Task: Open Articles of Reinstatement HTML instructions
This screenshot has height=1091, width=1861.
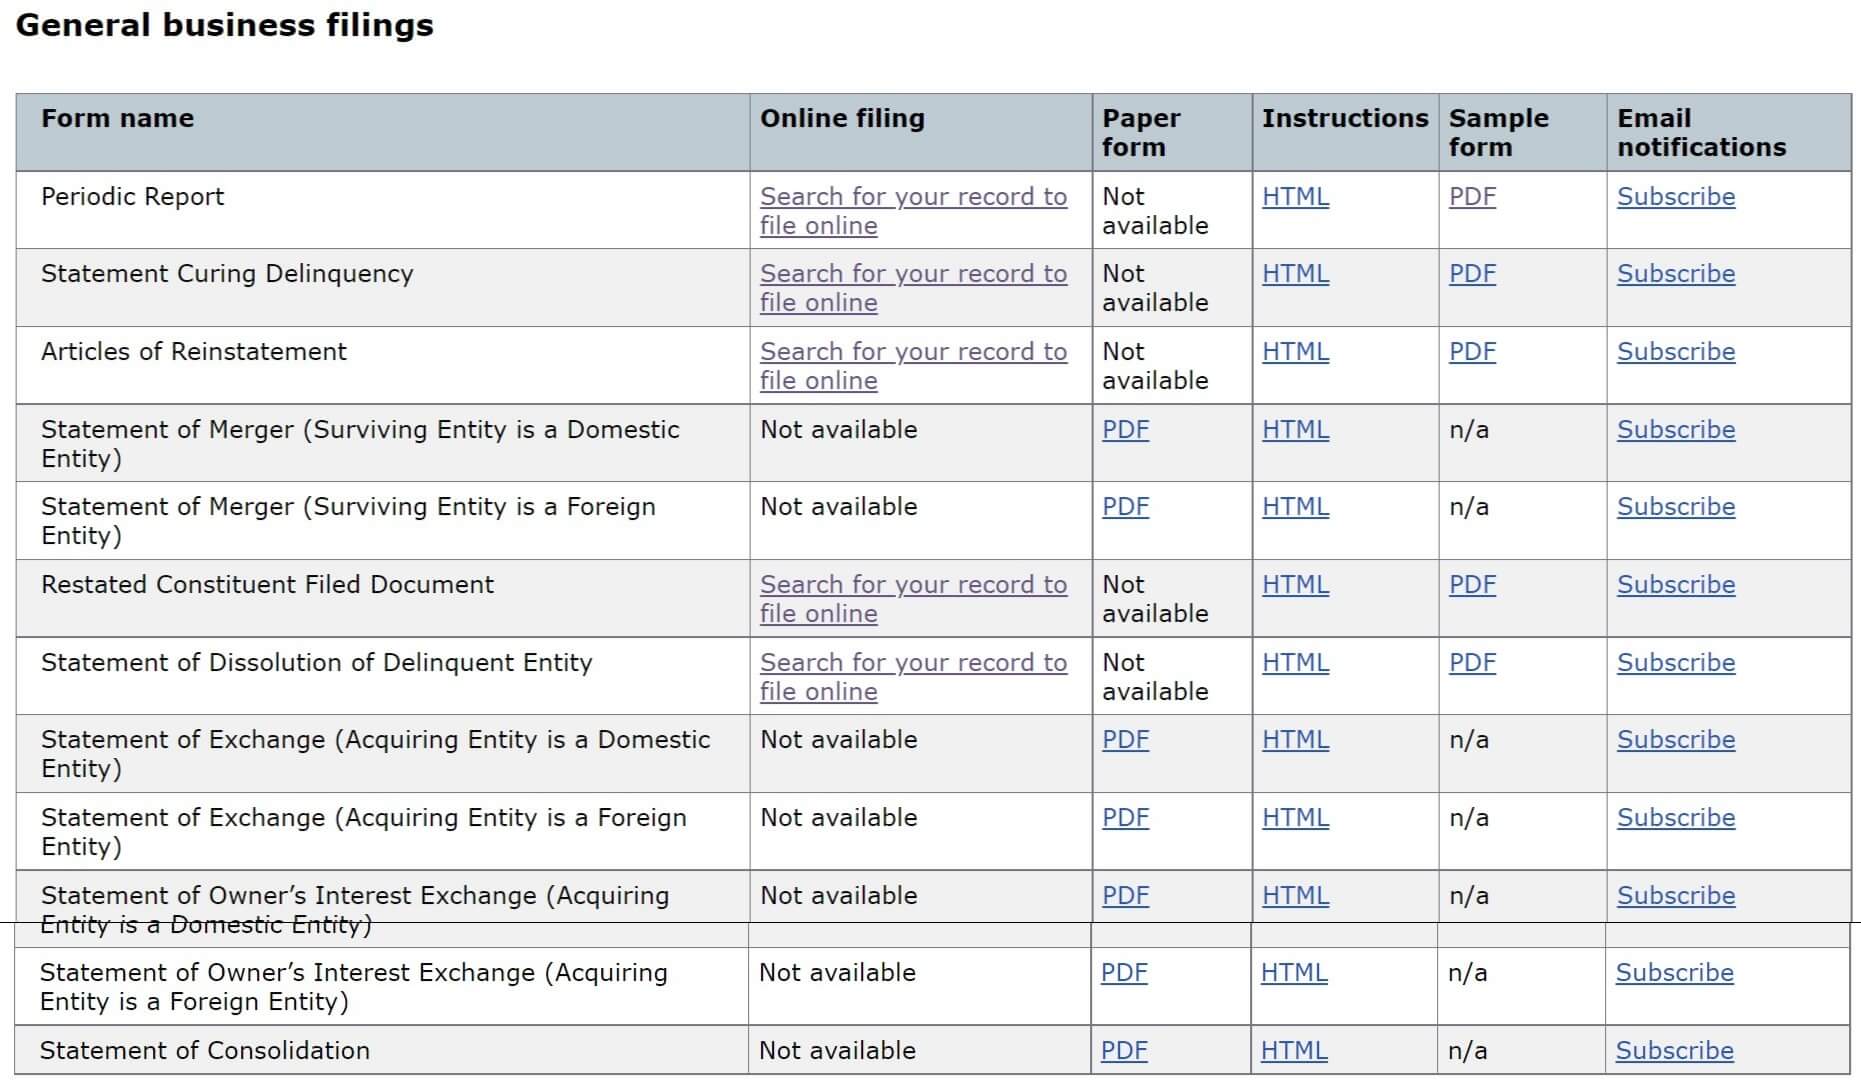Action: pos(1295,352)
